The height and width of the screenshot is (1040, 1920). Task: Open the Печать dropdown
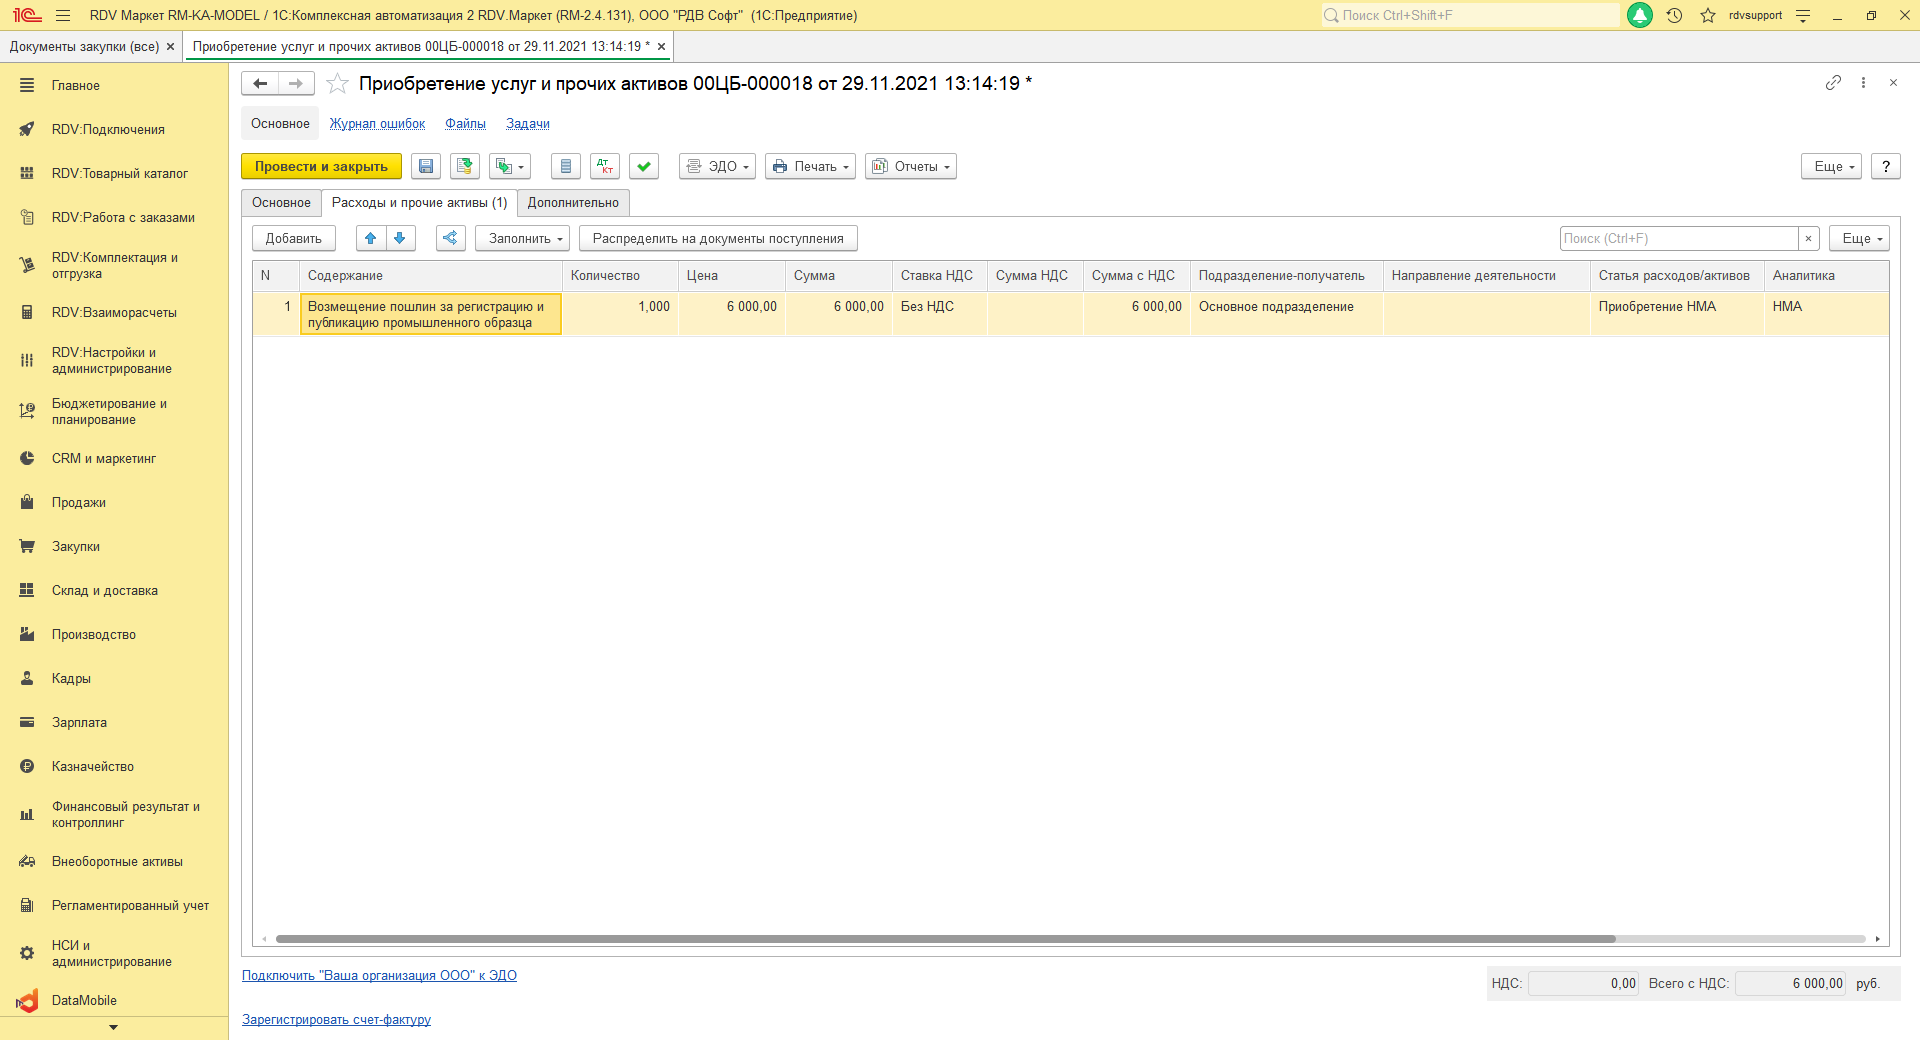[810, 167]
